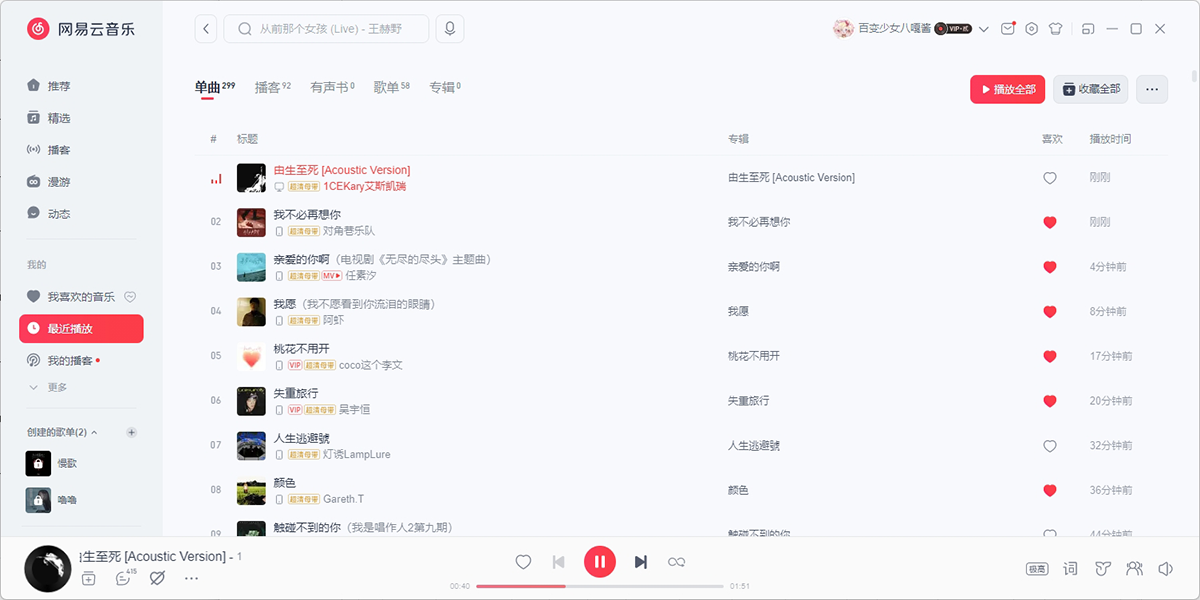Screen dimensions: 1200x600
Task: Switch to mini player mode
Action: pyautogui.click(x=1088, y=29)
